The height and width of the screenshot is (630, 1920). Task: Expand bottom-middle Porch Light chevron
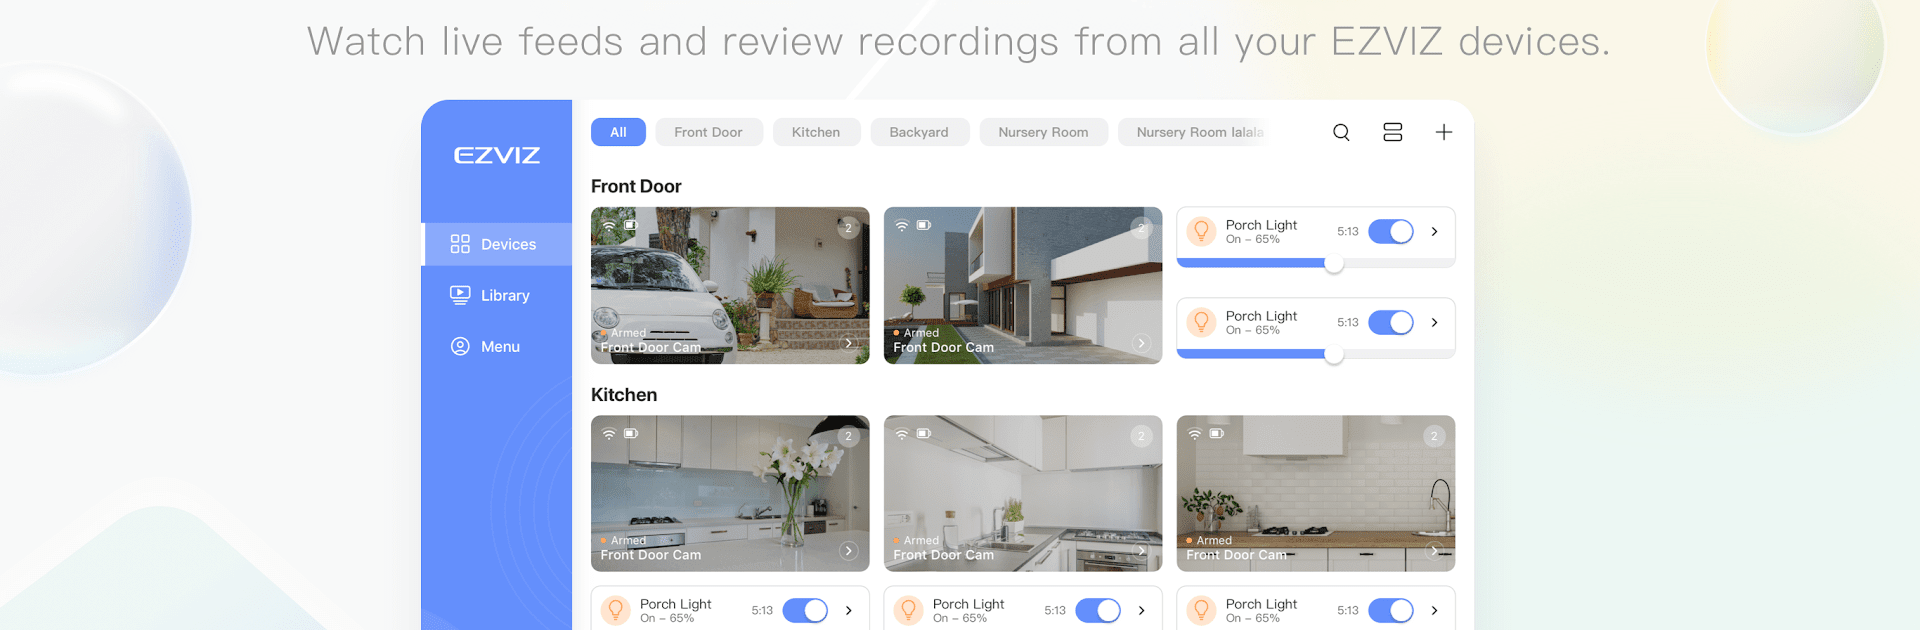(1142, 610)
